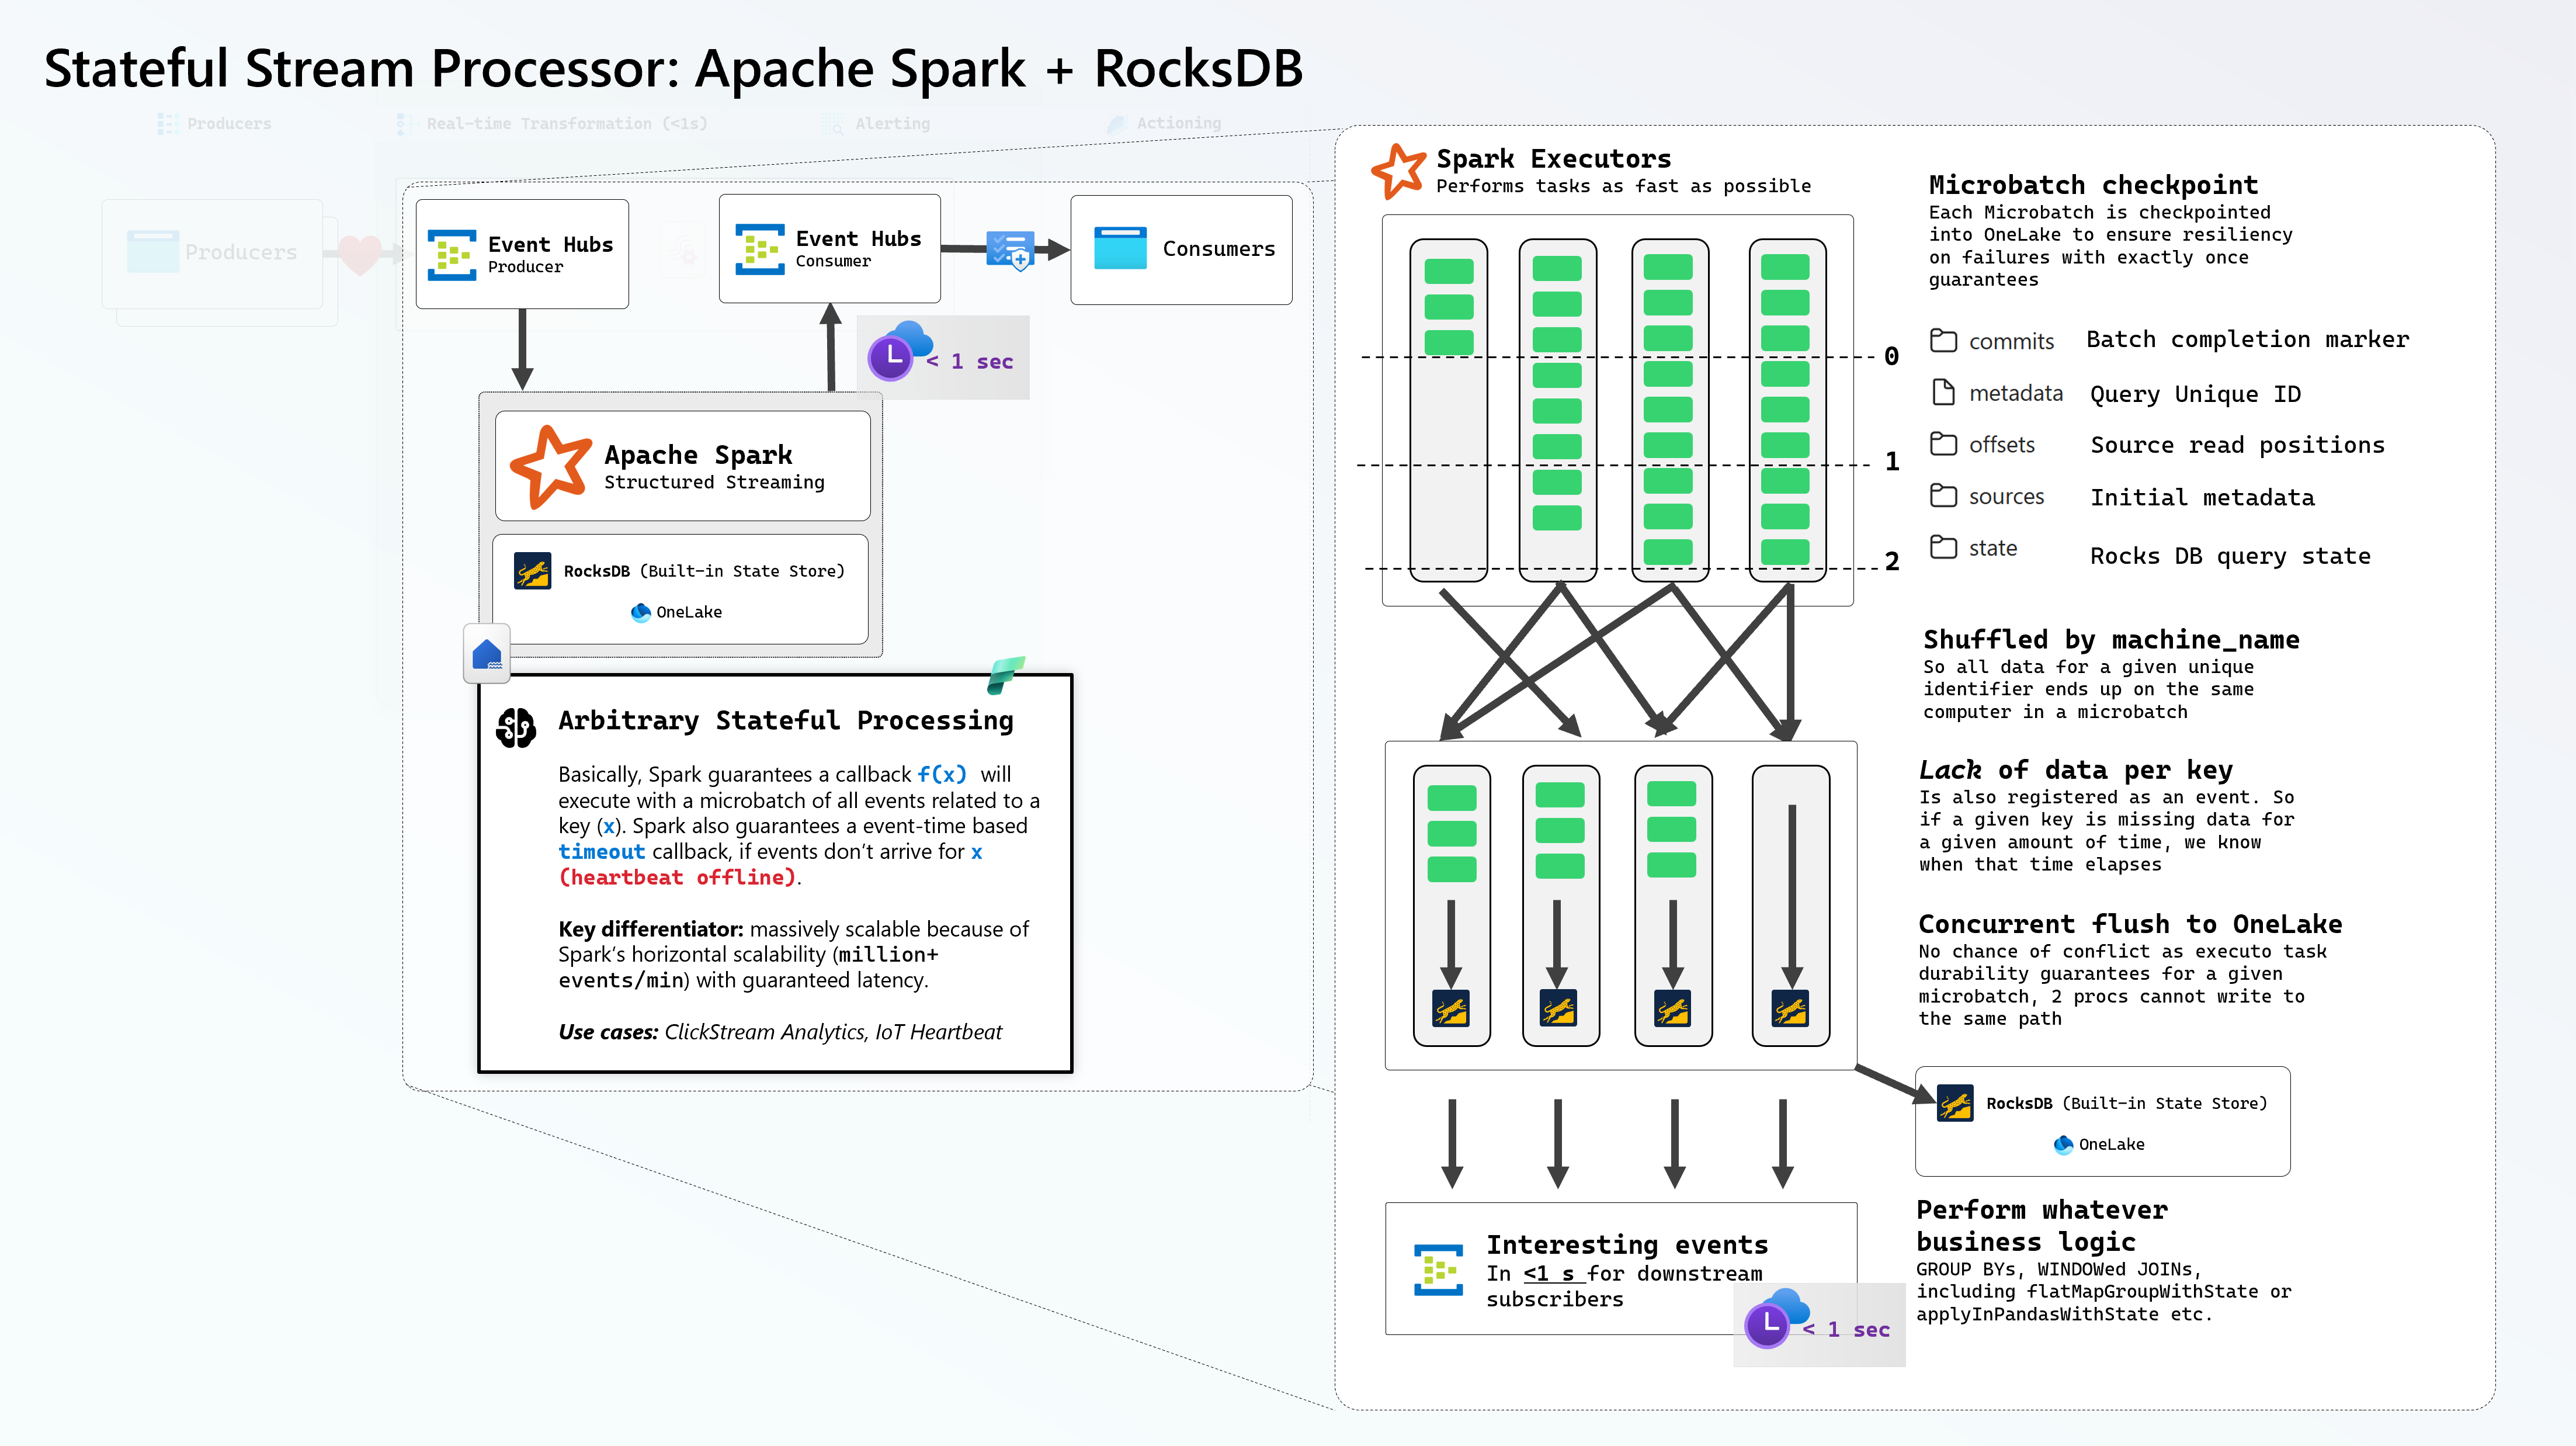Click the Consumers window icon
Viewport: 2576px width, 1446px height.
[x=1120, y=248]
